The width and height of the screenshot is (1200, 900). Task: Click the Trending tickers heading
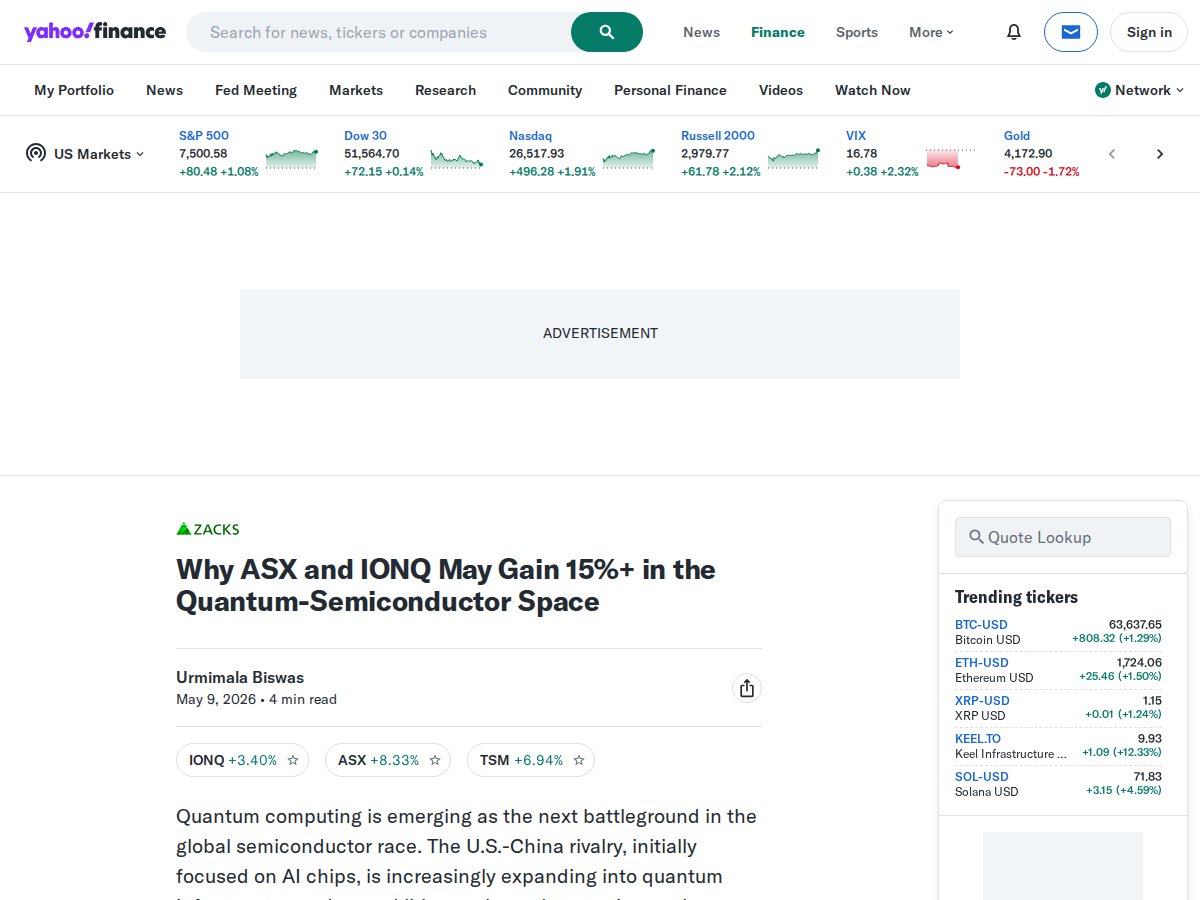tap(1016, 597)
